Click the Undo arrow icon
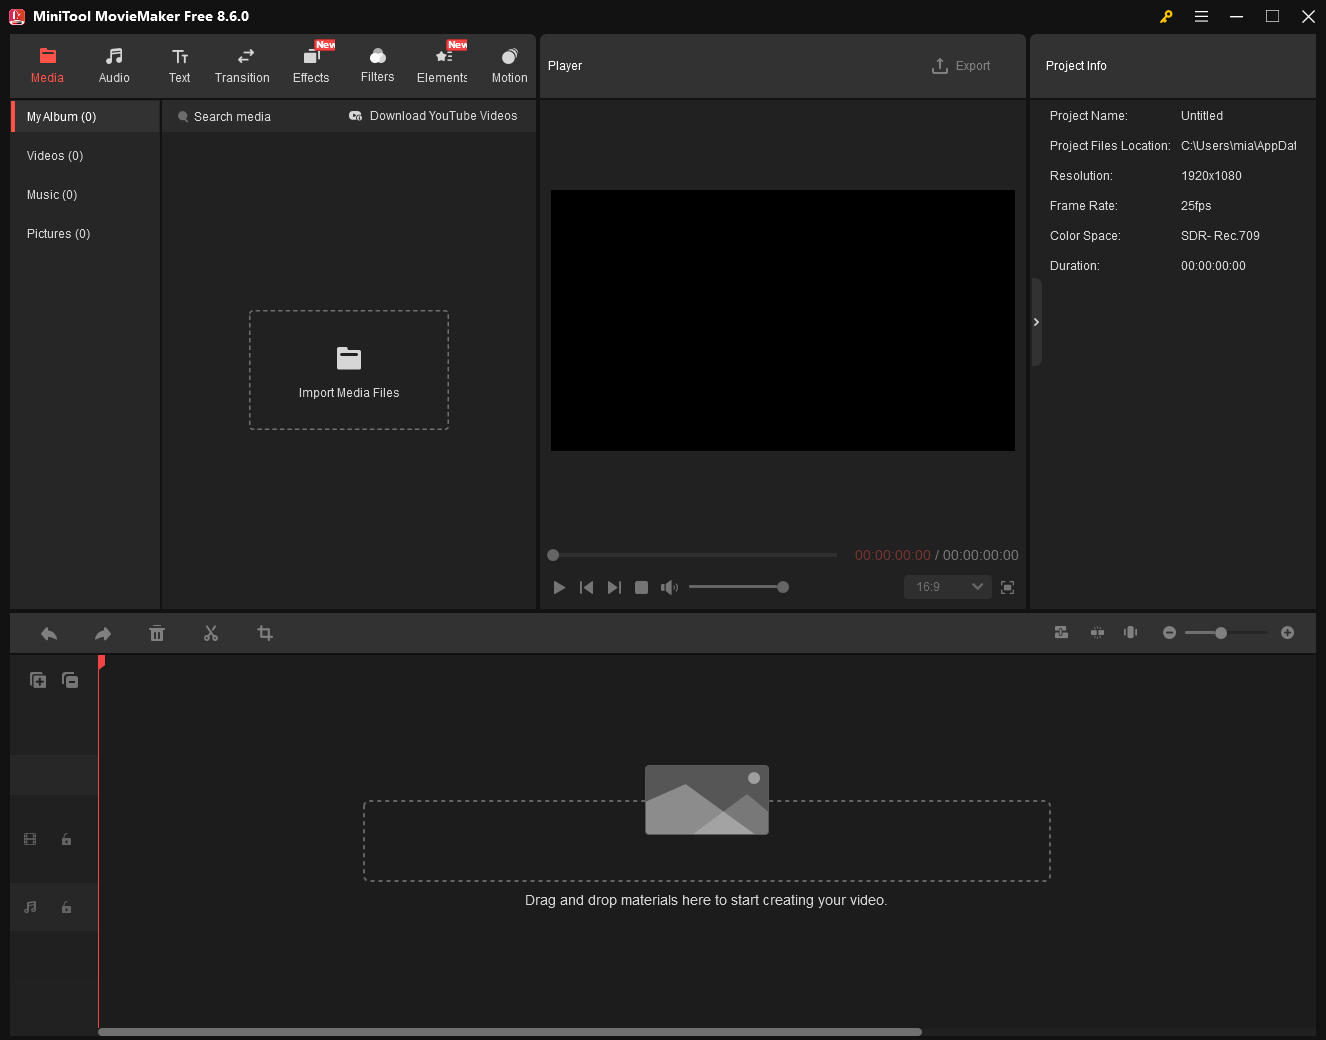 pos(49,634)
